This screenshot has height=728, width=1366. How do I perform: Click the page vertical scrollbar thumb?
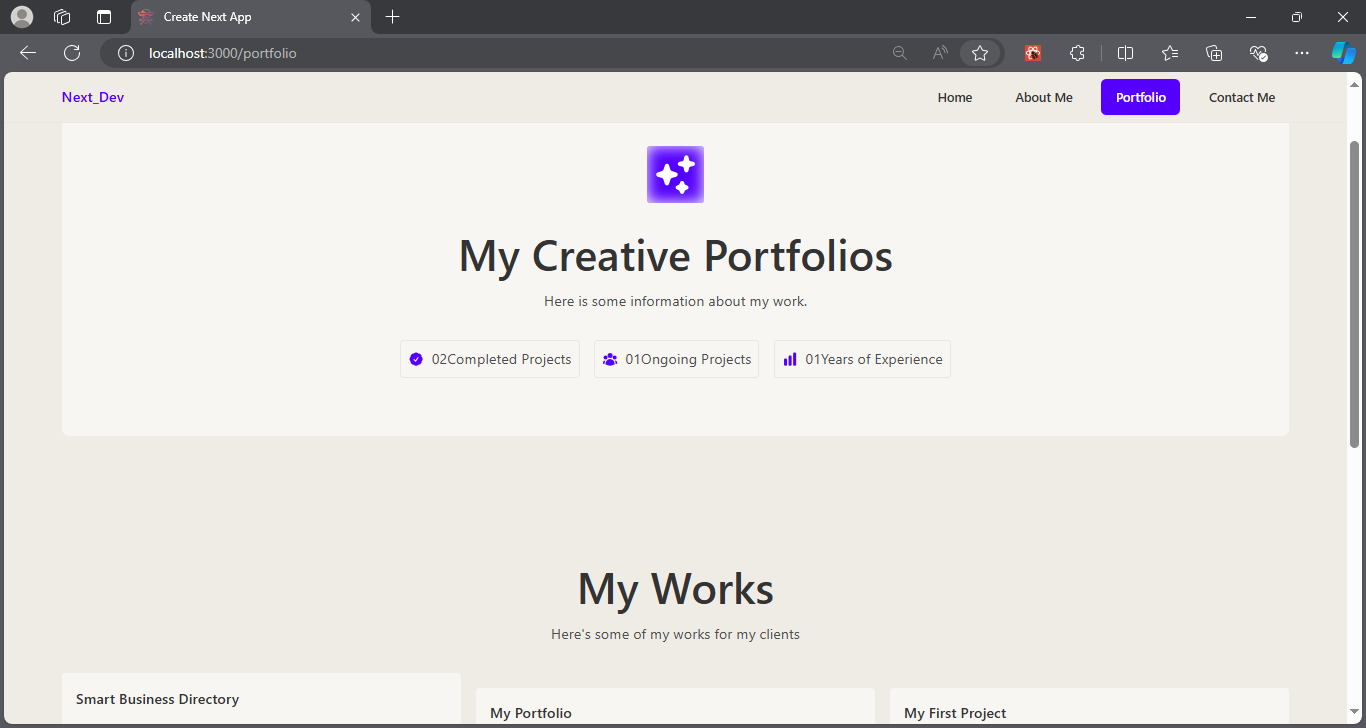(1355, 294)
